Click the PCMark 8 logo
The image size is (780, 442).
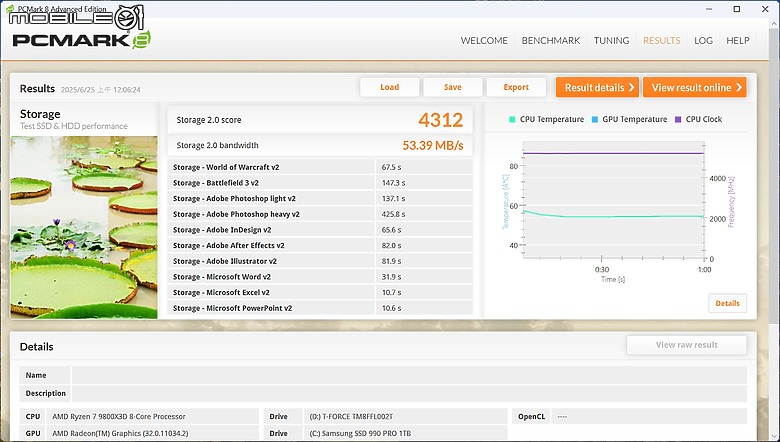coord(81,40)
